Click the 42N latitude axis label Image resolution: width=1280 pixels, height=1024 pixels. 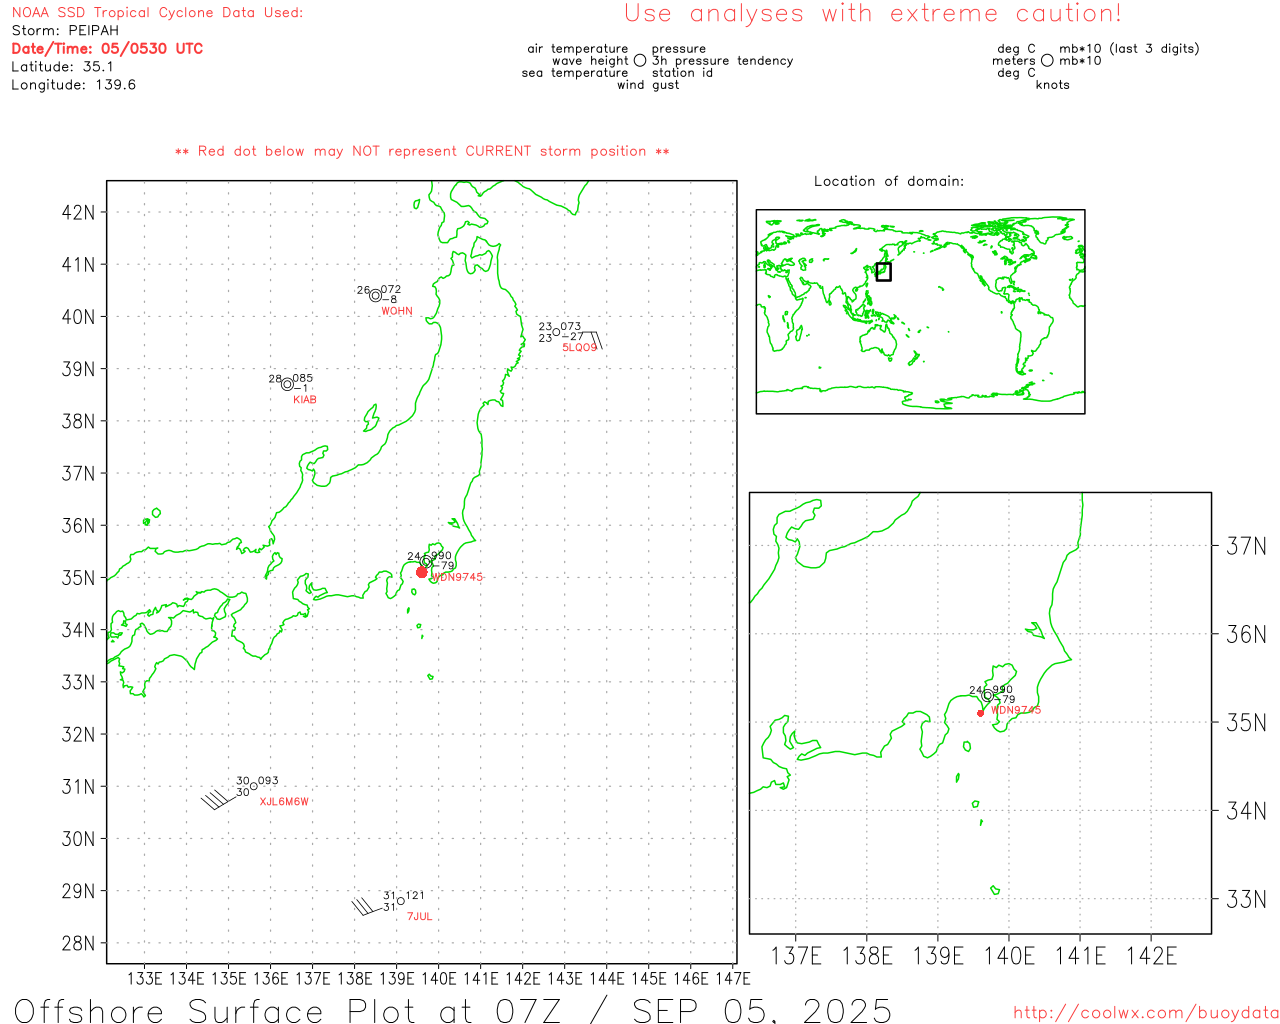tap(78, 212)
